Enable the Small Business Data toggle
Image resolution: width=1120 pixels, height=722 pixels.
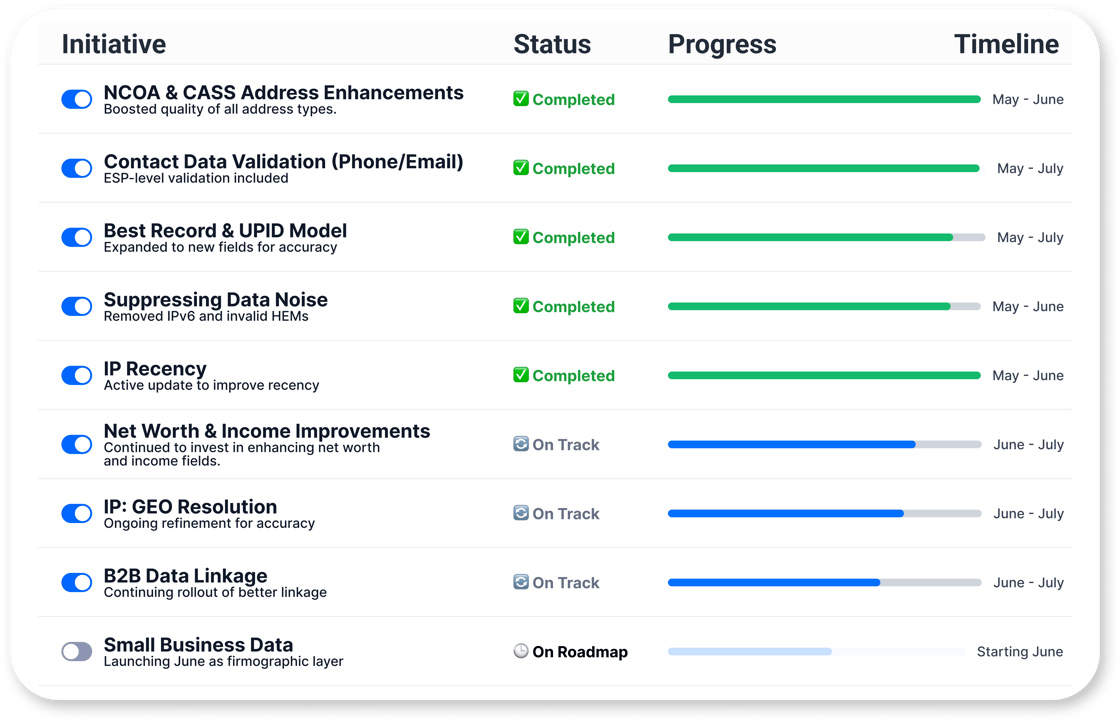click(76, 651)
